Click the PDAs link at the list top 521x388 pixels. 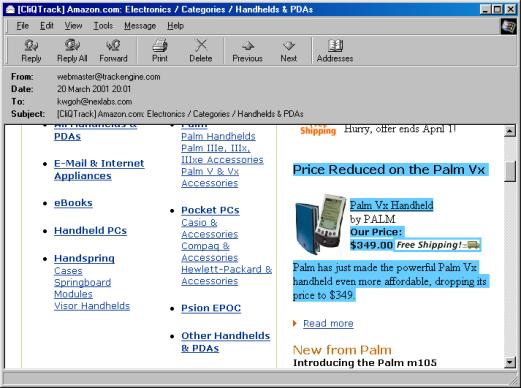(67, 136)
